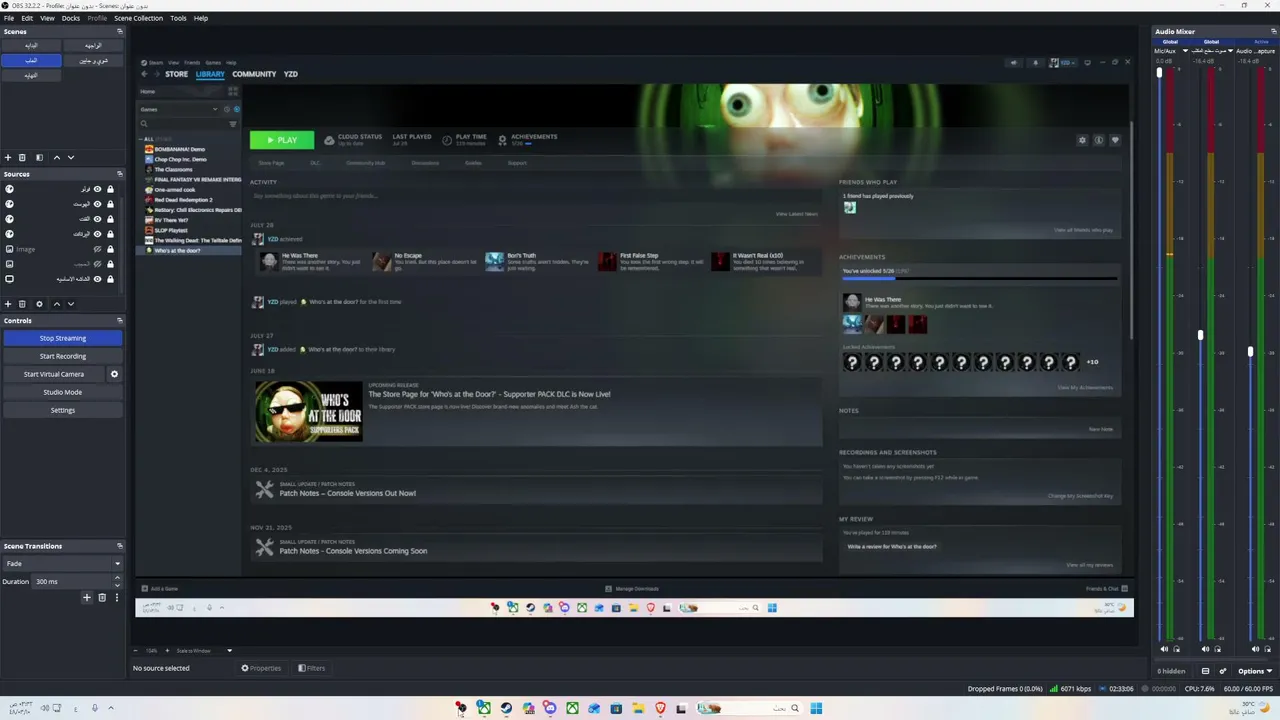Toggle the lock on the first source row
Screen dimensions: 1280x720
coord(110,189)
